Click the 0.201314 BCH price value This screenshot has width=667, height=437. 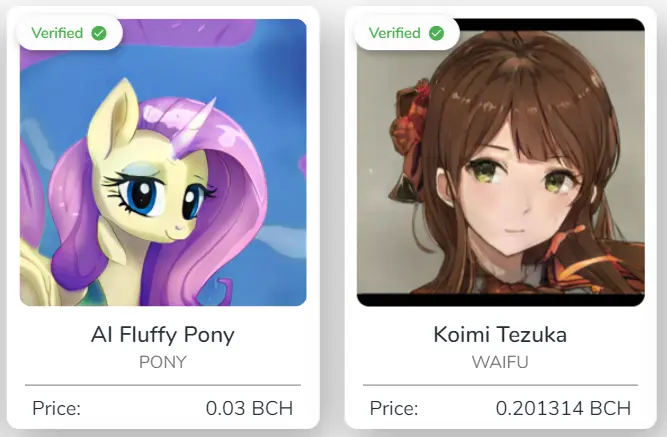click(x=563, y=408)
